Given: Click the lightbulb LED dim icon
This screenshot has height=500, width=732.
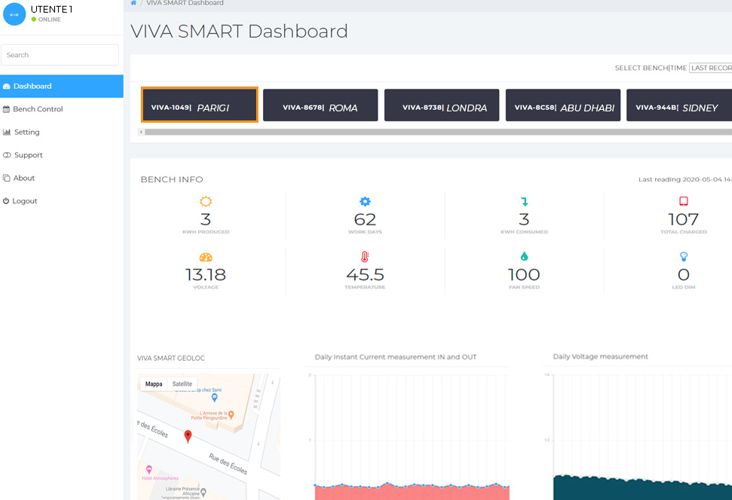Looking at the screenshot, I should click(x=684, y=256).
